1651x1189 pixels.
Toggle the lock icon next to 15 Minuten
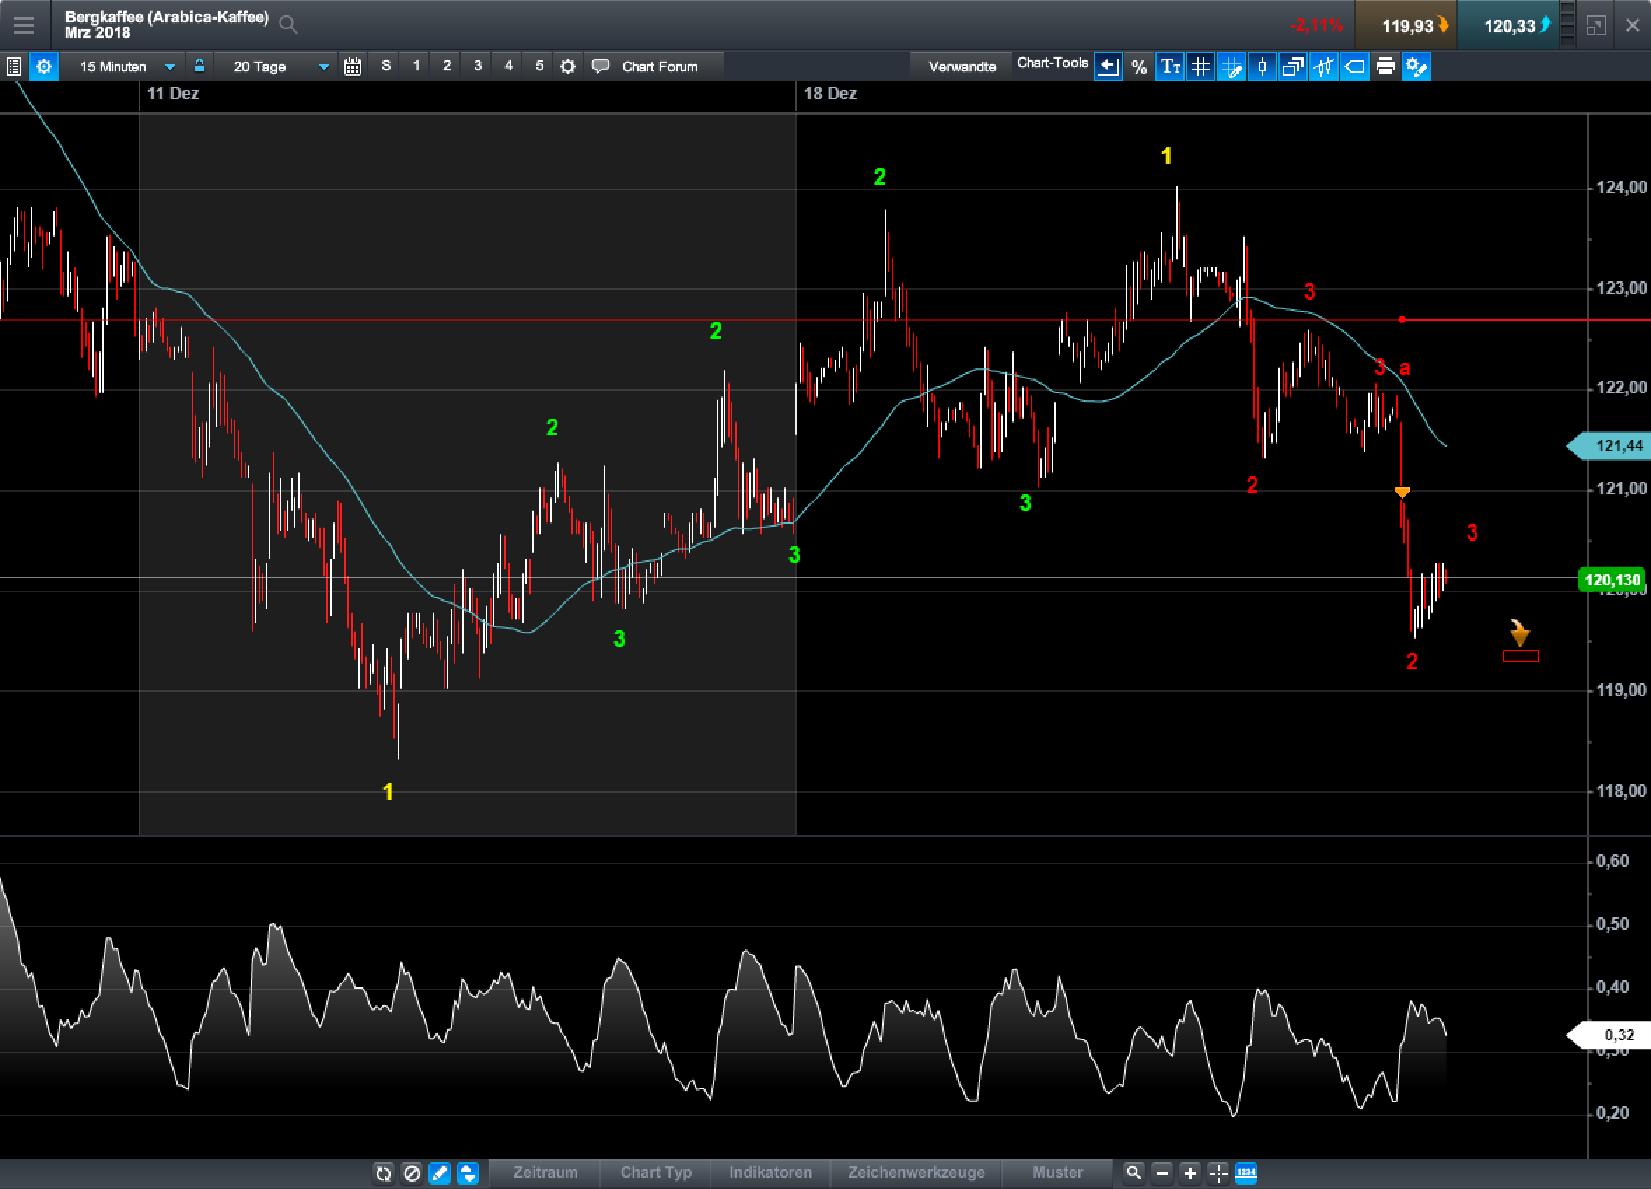[x=200, y=66]
